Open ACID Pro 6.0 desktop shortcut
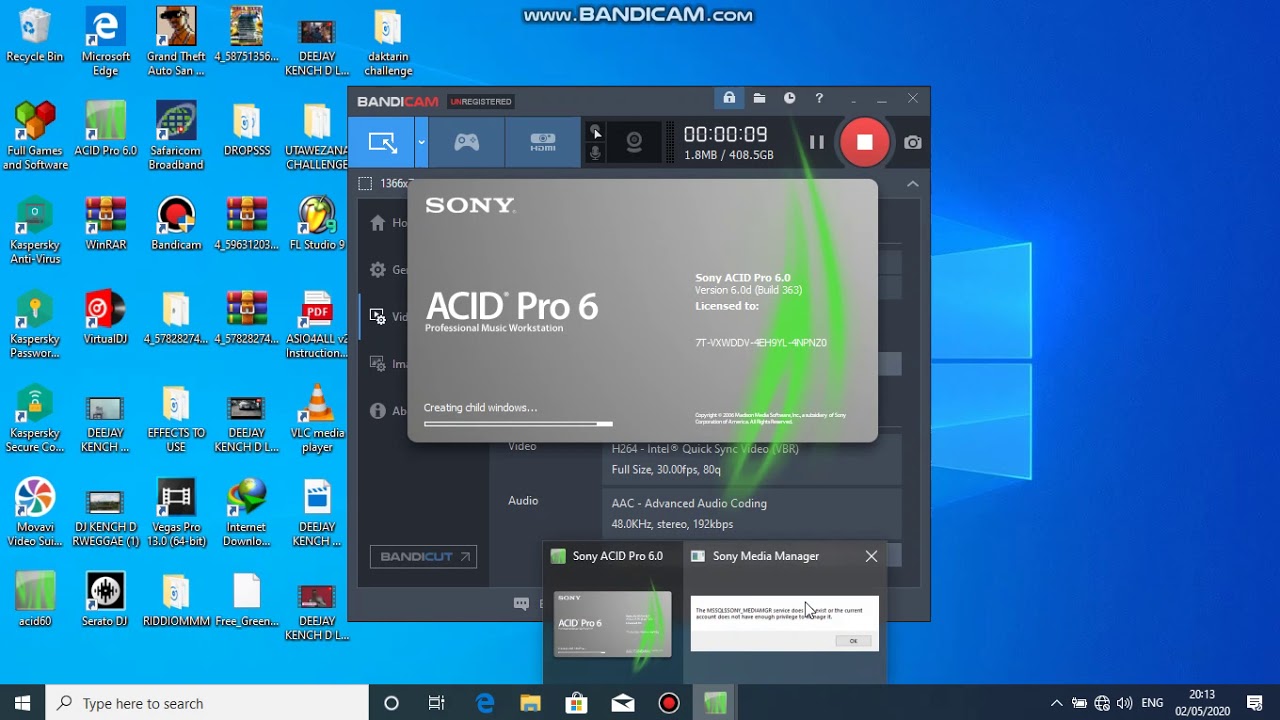Viewport: 1280px width, 720px height. tap(105, 128)
